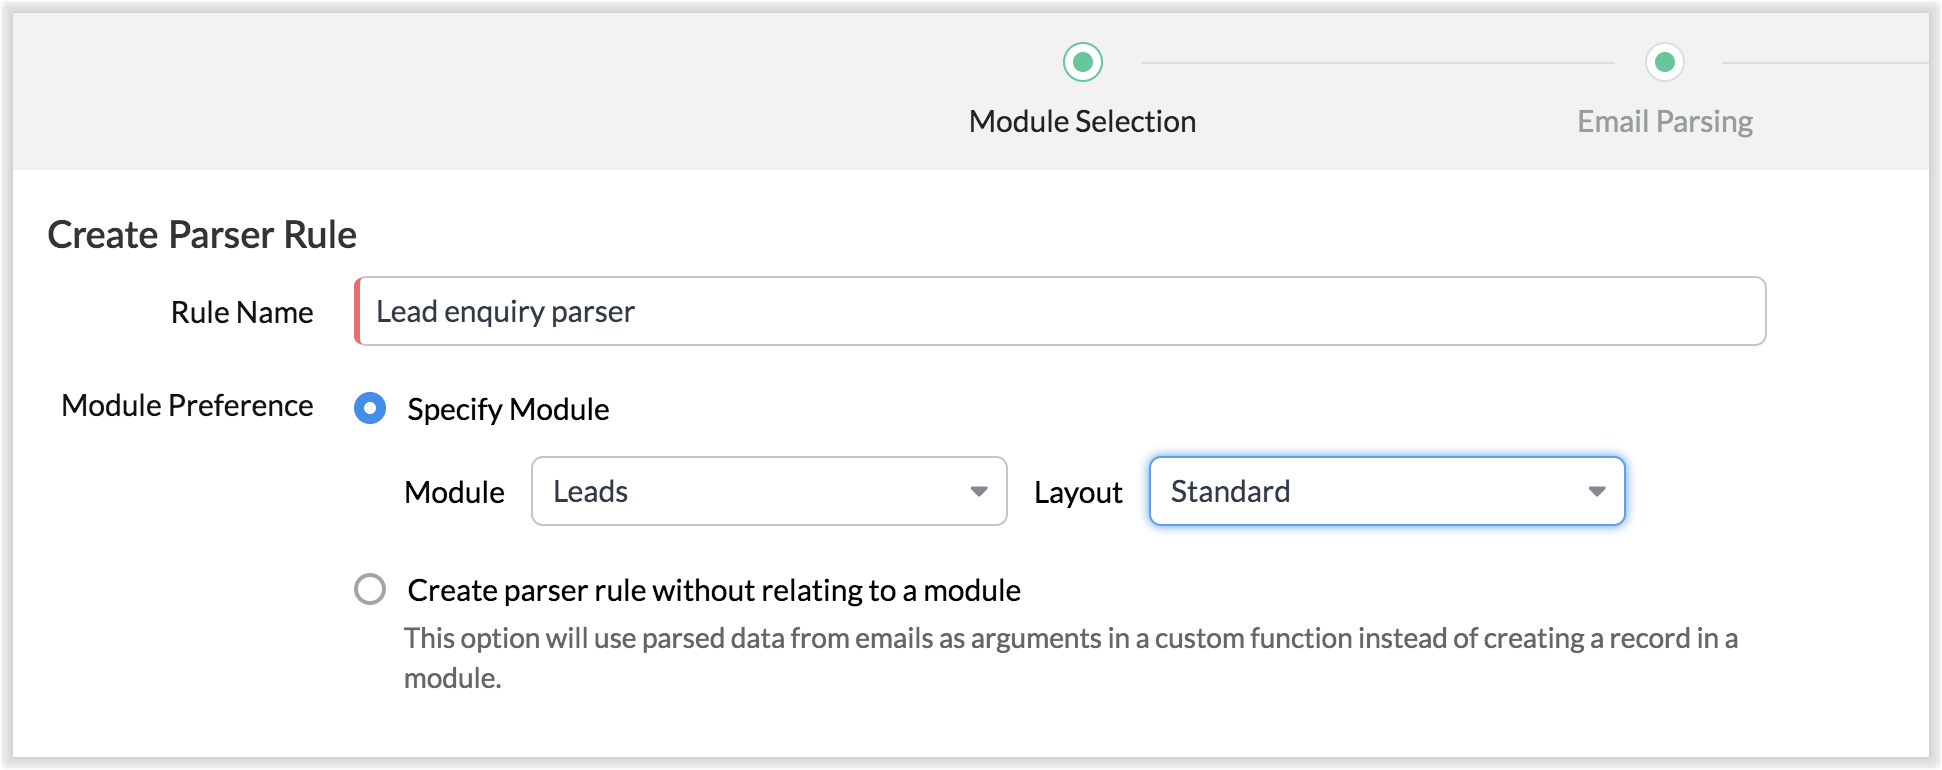Click the Module dropdown arrow caret
The image size is (1942, 770).
[979, 491]
